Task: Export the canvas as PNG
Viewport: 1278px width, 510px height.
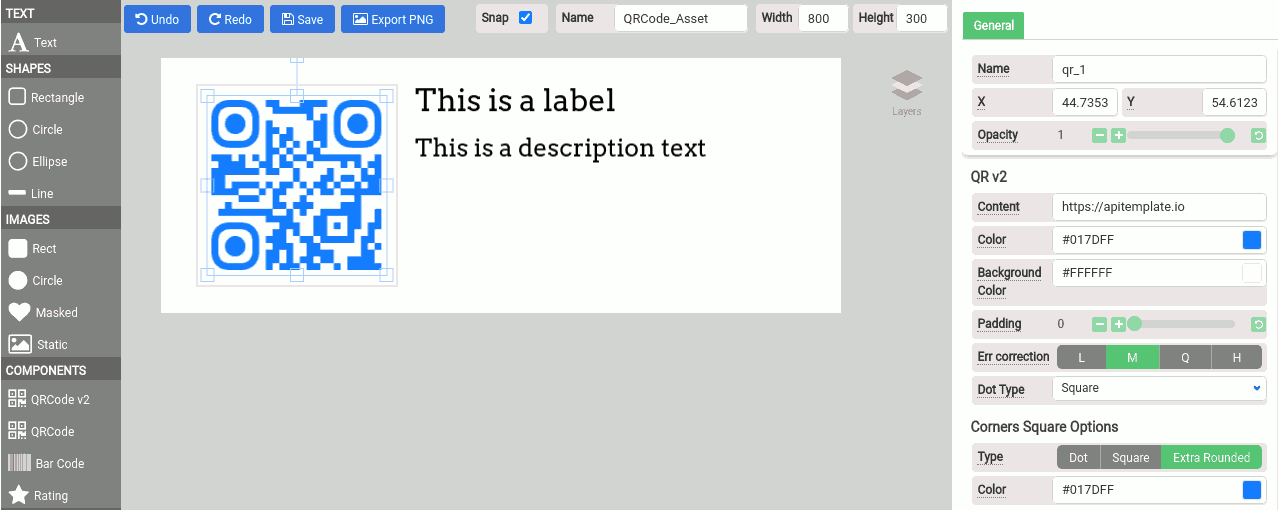Action: pos(393,19)
